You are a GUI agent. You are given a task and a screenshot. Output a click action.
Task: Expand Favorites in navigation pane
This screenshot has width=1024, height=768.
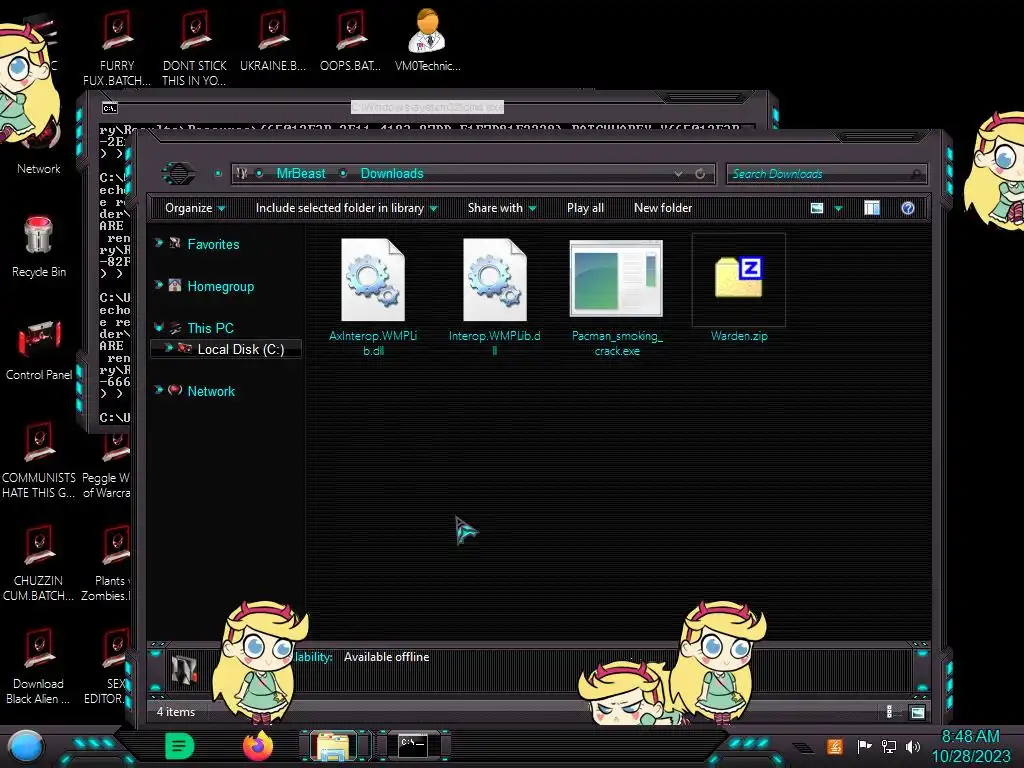(x=158, y=243)
